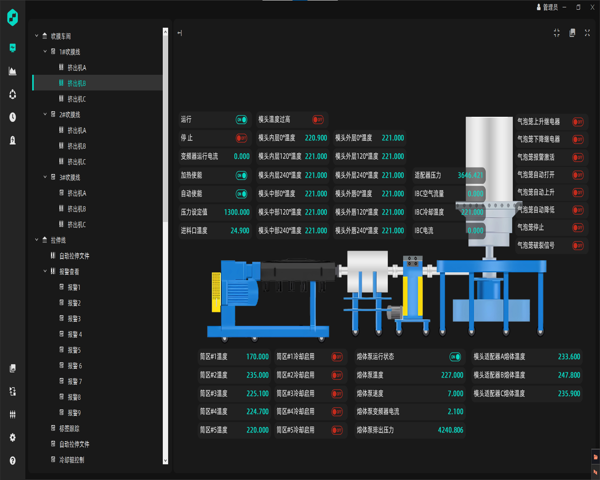Toggle the 气泡筐自动打开 switch

pos(577,174)
